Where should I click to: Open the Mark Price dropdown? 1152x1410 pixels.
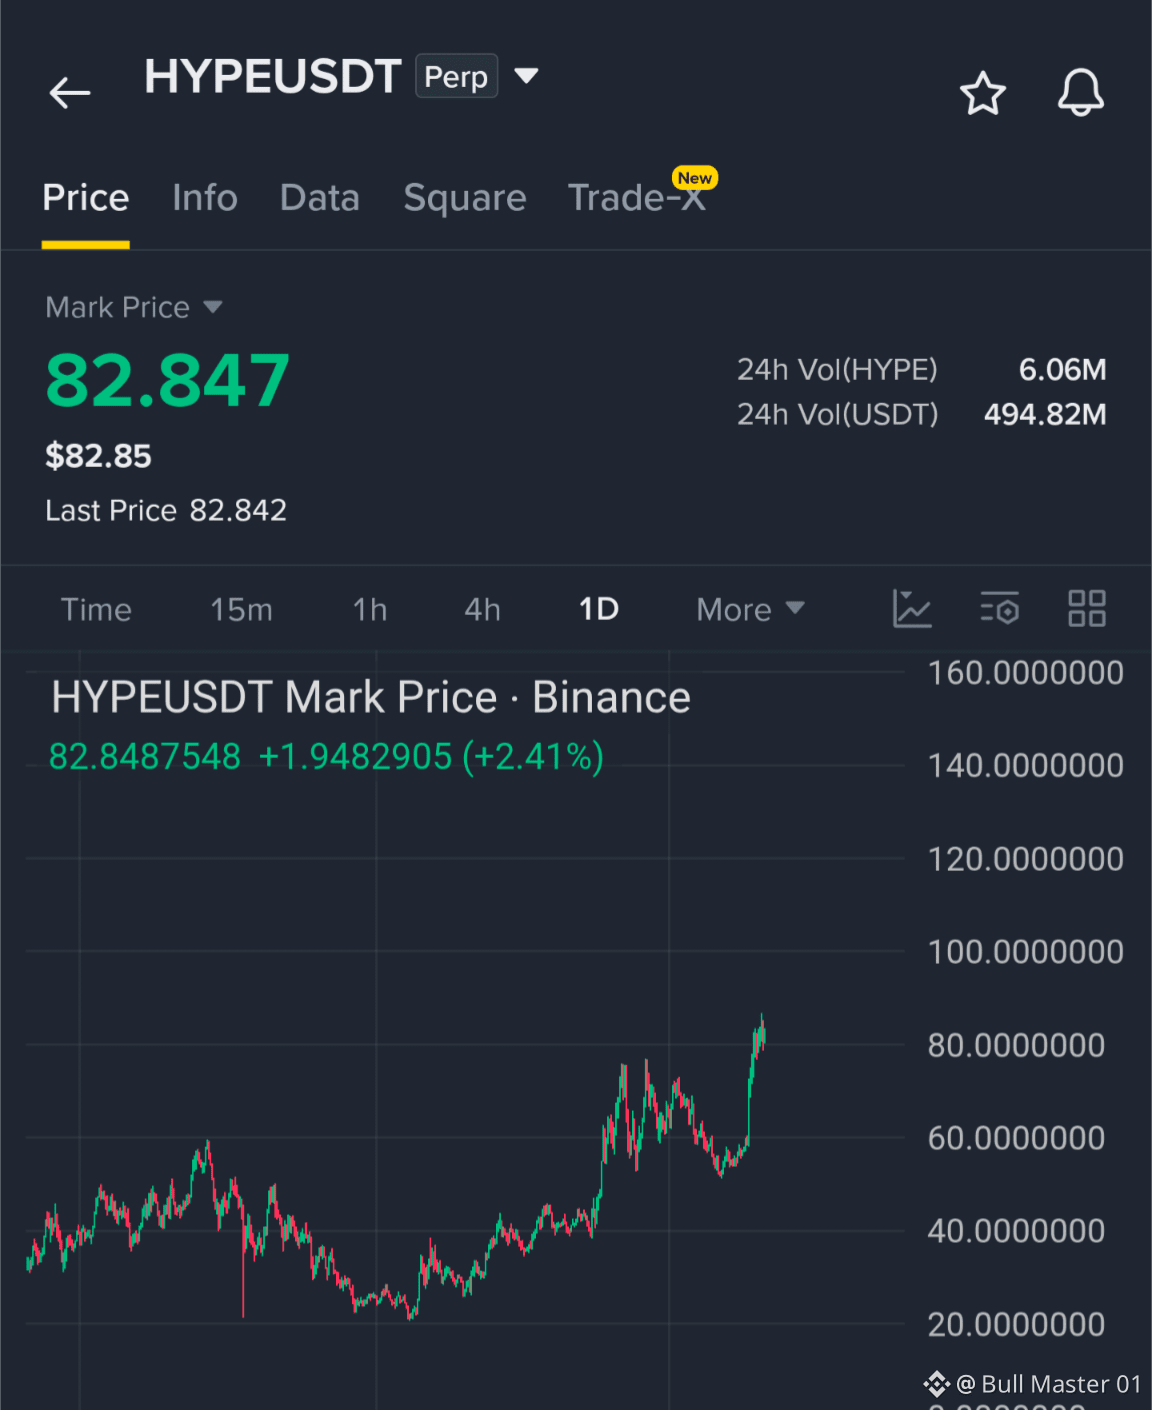[134, 307]
